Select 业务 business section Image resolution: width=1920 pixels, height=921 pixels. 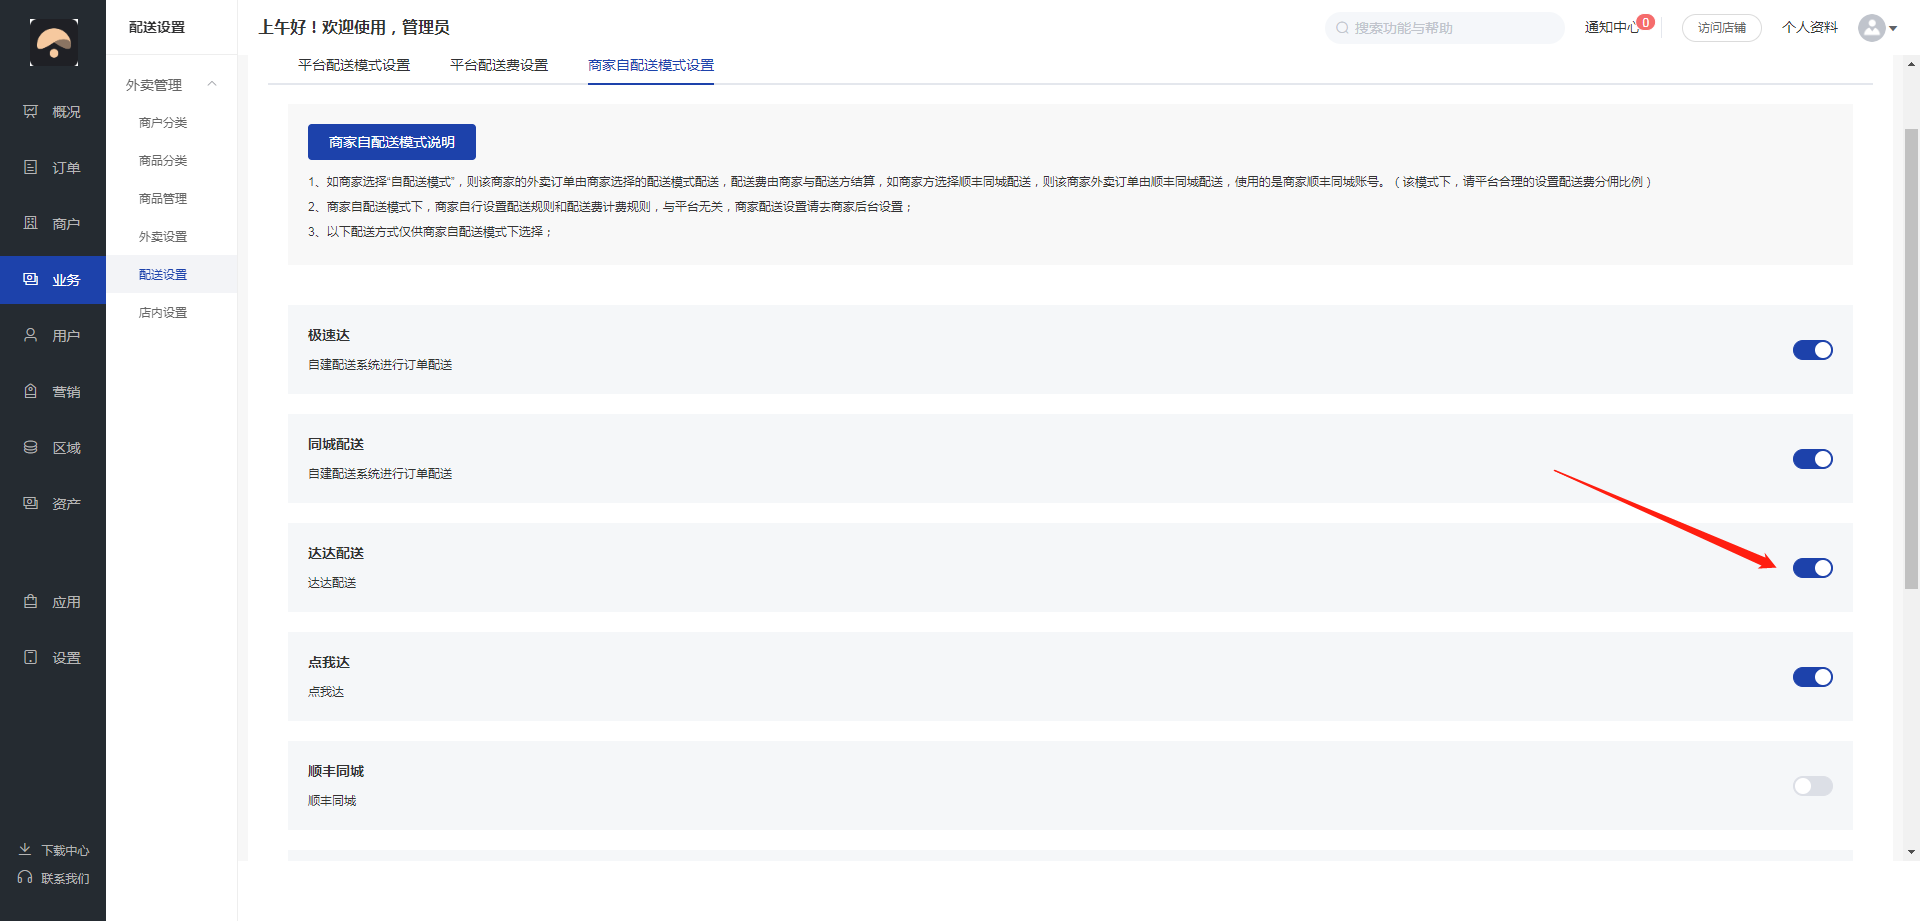point(53,280)
